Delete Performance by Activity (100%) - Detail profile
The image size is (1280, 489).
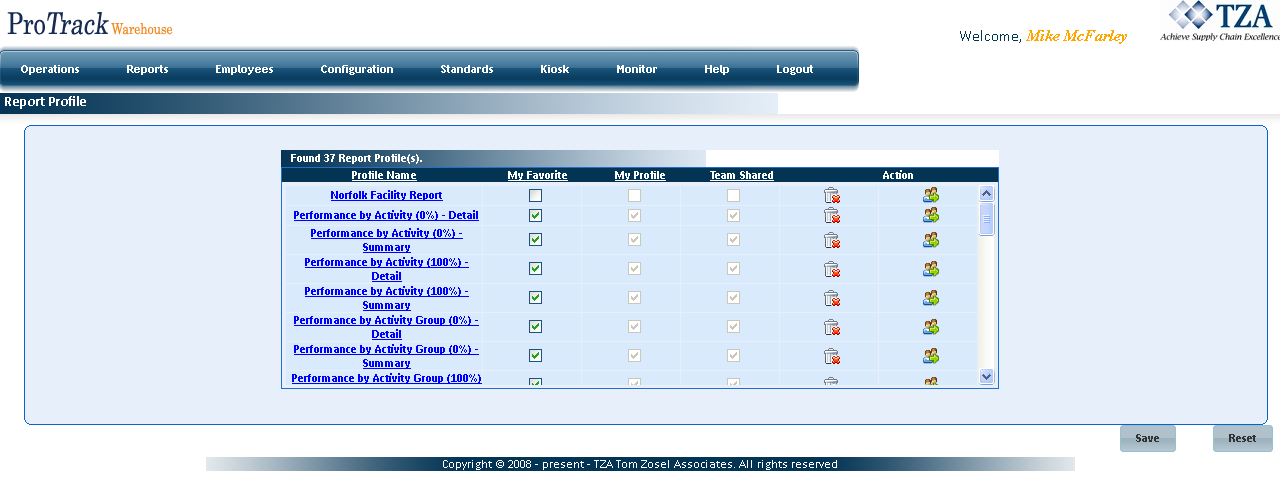pyautogui.click(x=831, y=269)
